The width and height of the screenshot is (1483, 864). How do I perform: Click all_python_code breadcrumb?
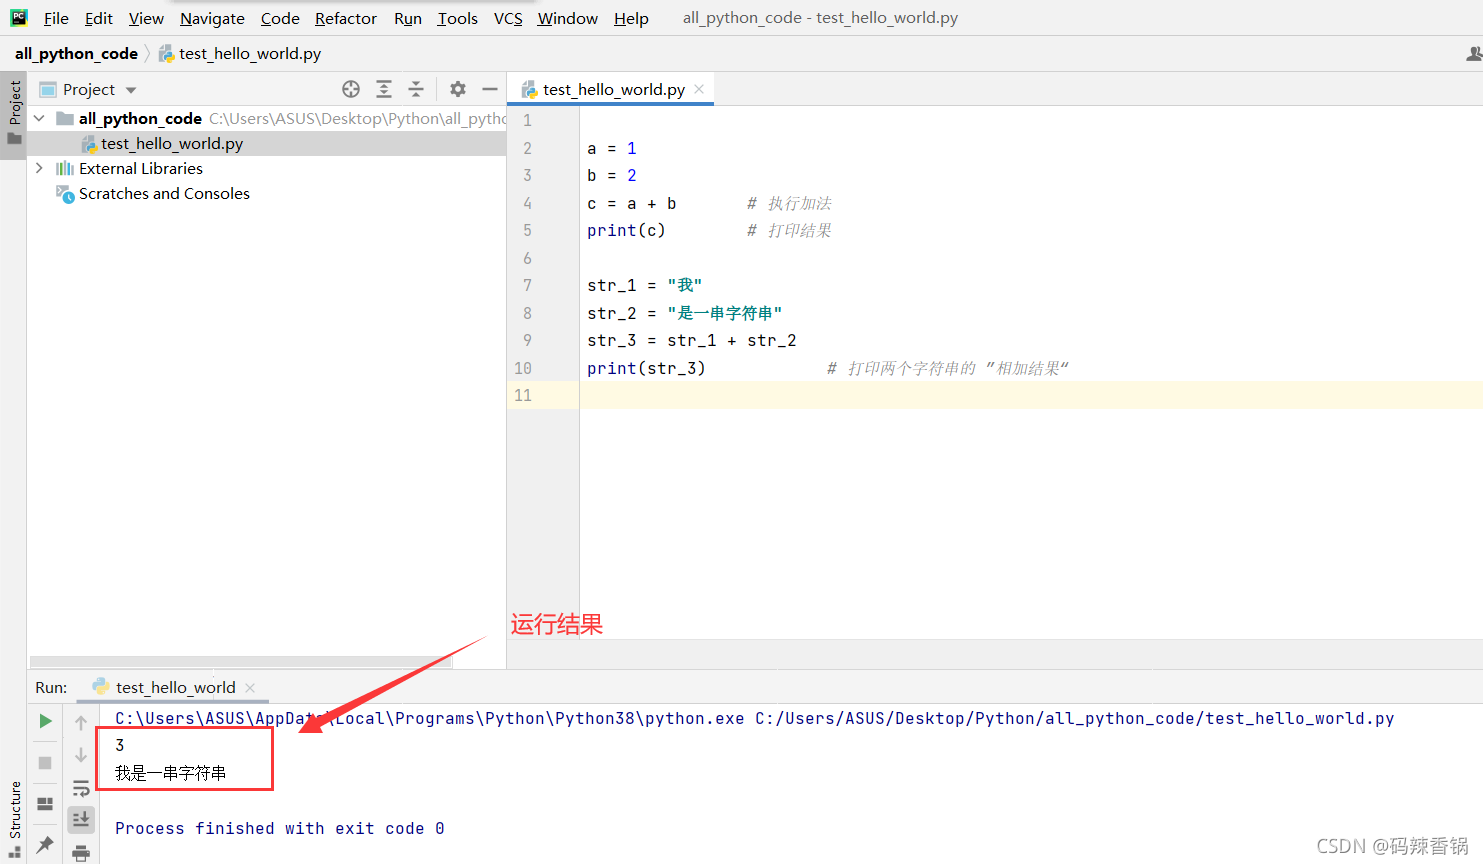coord(76,53)
